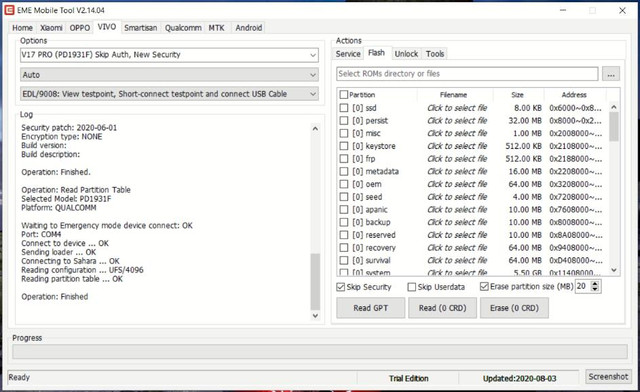The image size is (640, 392).
Task: Expand the V17 PRO model dropdown
Action: [313, 55]
